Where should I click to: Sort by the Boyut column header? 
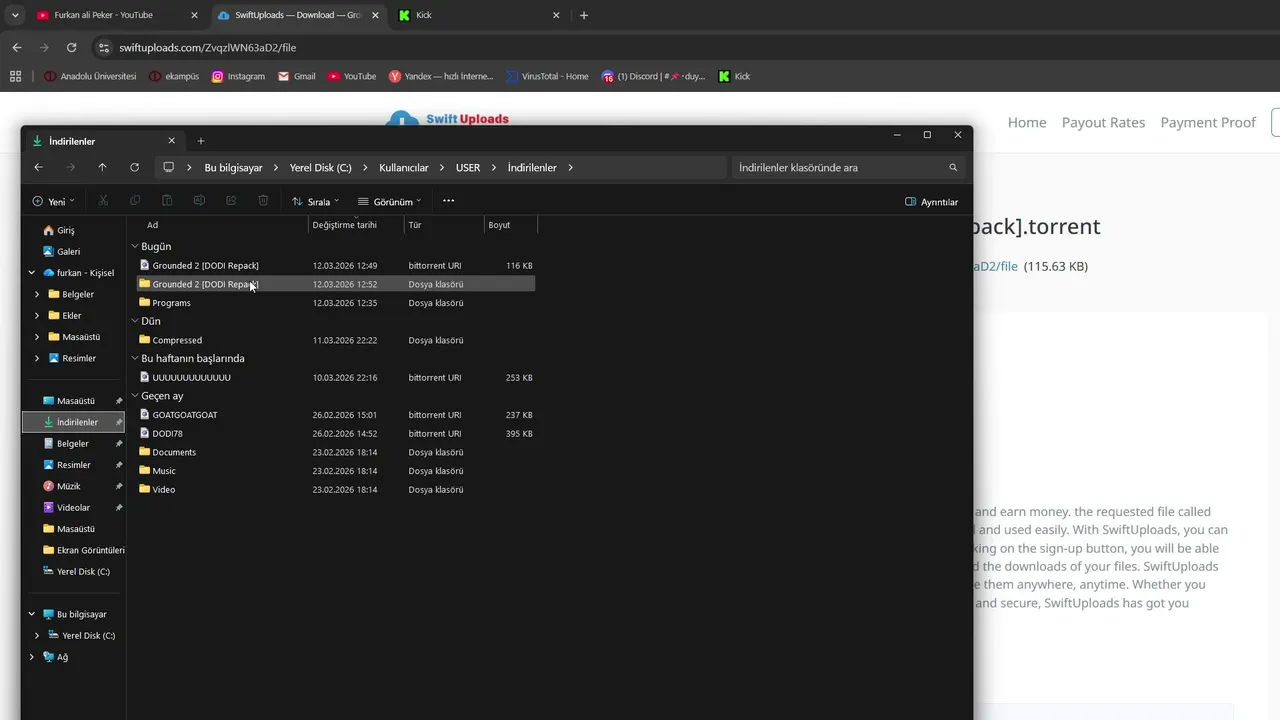(510, 225)
